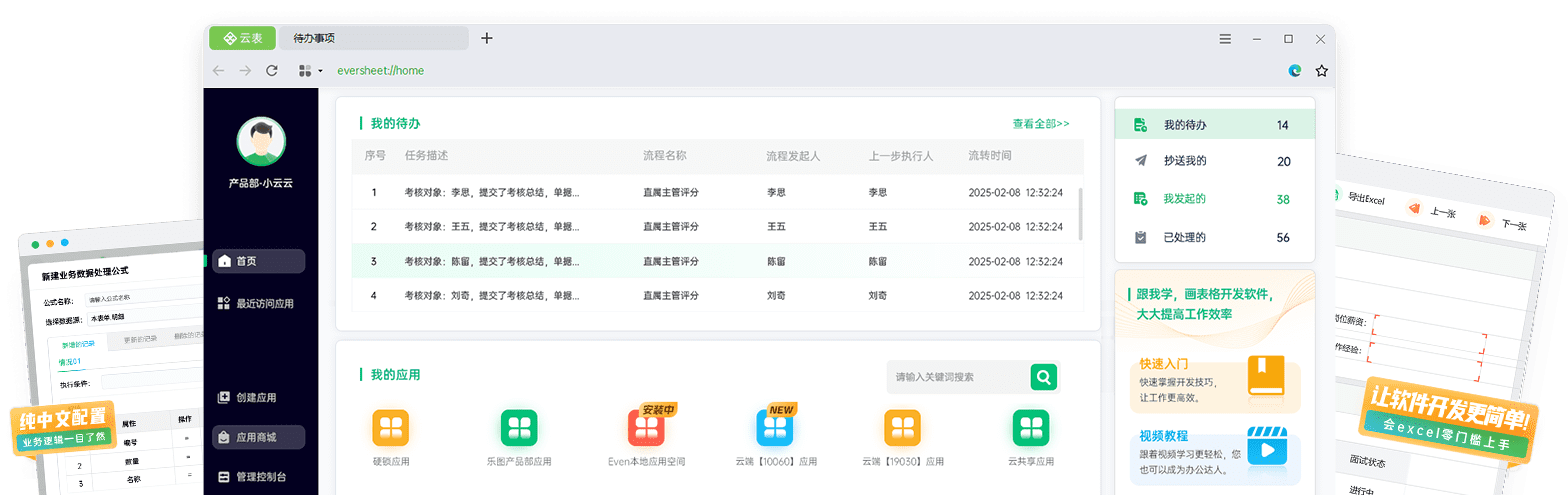Open the Even本地应用空间 app icon

click(x=646, y=428)
